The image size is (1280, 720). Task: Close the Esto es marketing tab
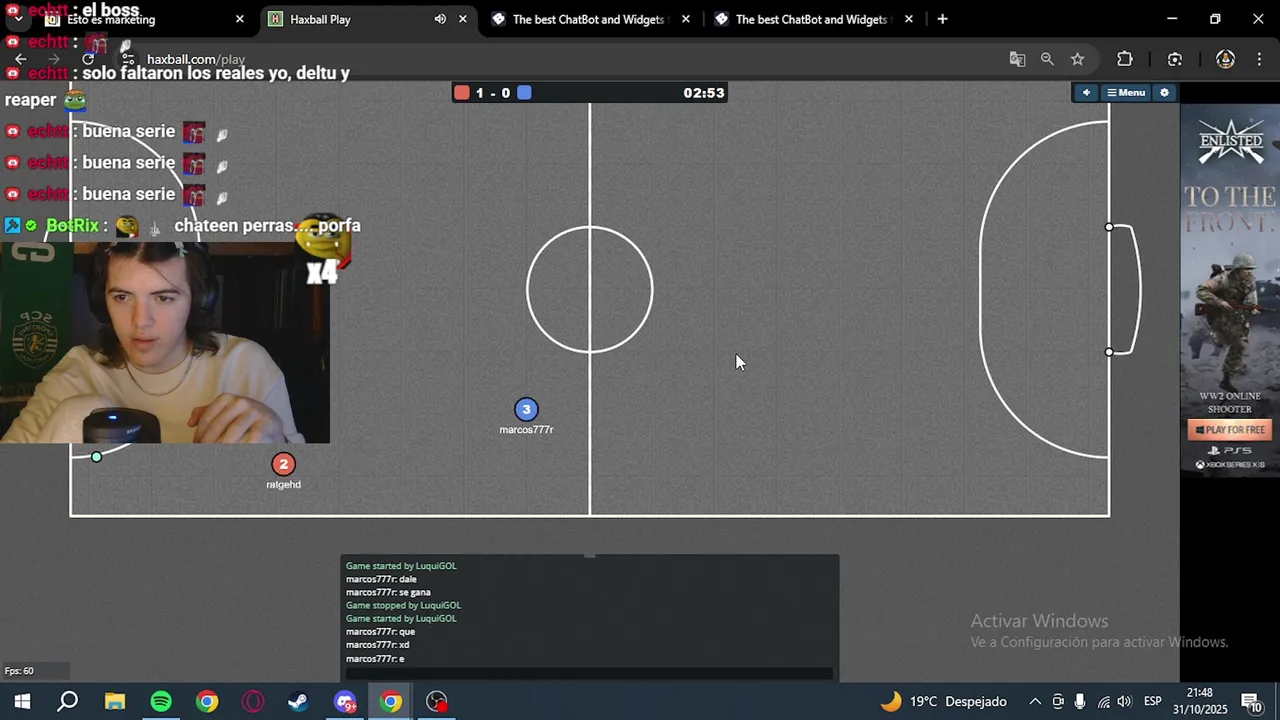[239, 19]
